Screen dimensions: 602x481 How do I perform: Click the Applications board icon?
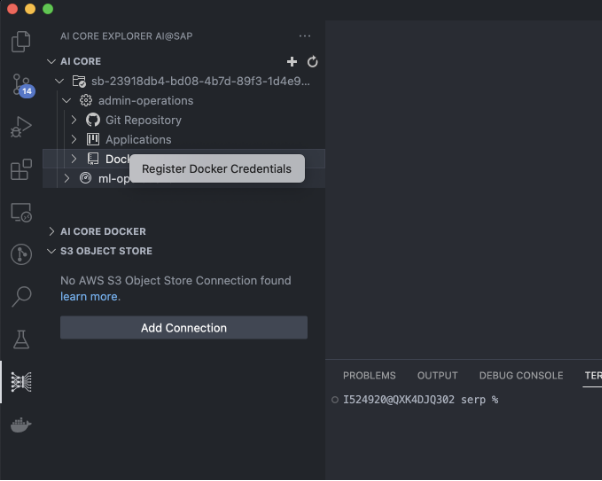pos(93,139)
